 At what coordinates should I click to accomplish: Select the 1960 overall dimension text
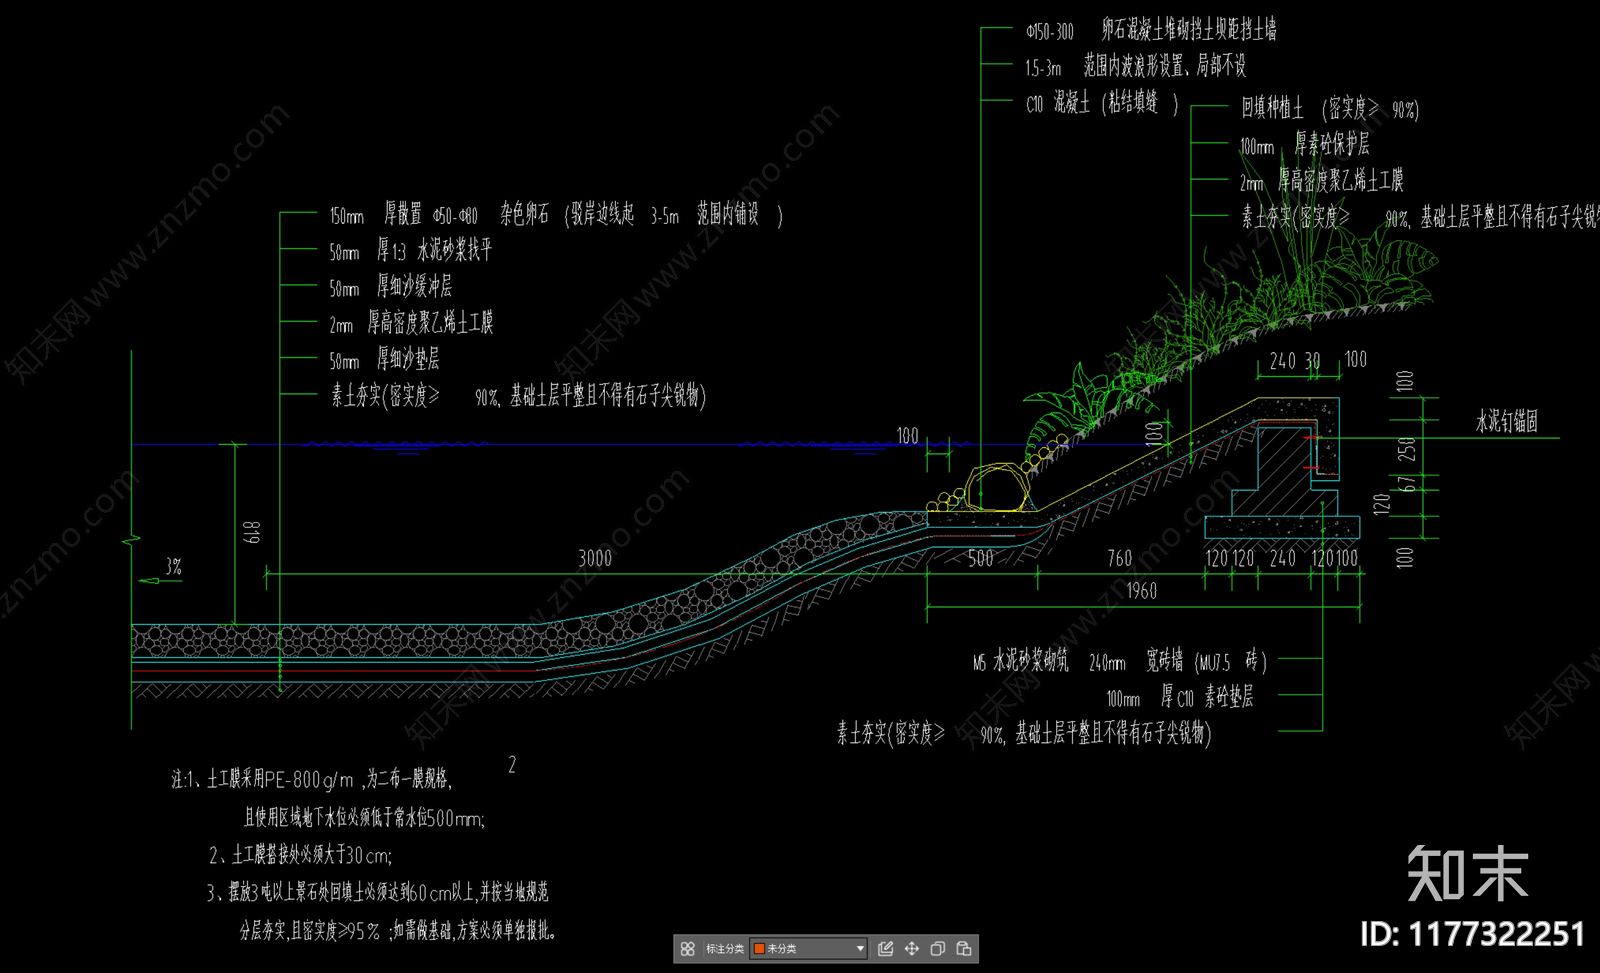pos(1141,591)
